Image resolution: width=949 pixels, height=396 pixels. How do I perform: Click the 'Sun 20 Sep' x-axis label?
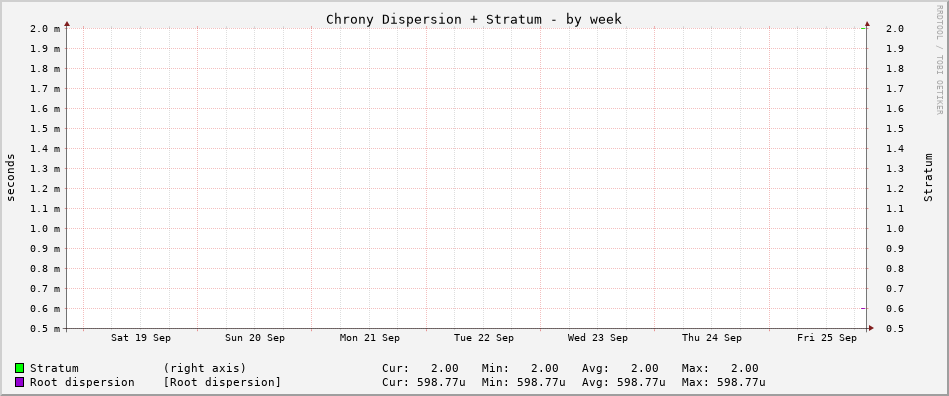click(x=255, y=338)
